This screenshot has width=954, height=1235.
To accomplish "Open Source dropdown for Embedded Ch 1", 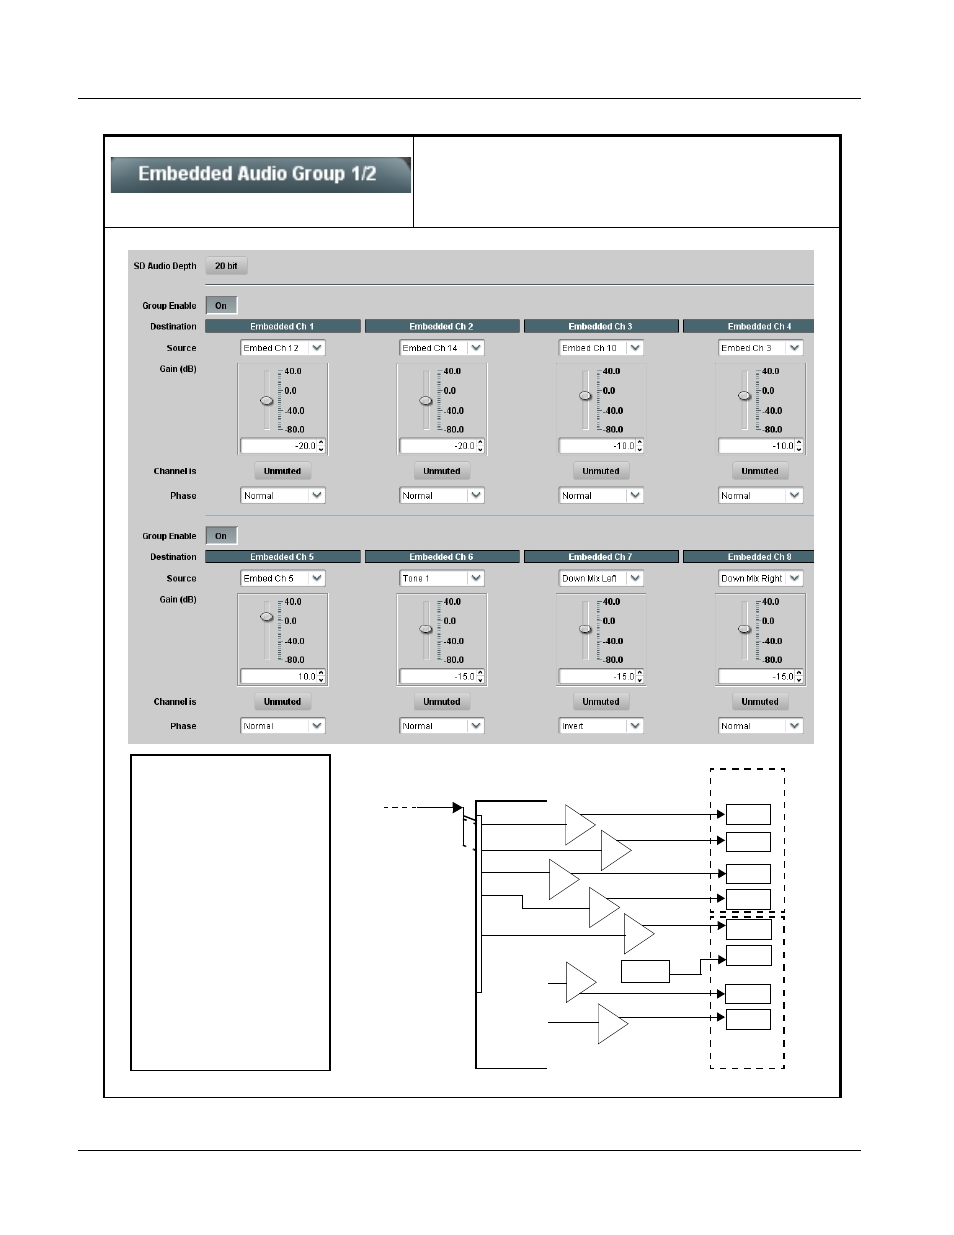I will pos(283,348).
